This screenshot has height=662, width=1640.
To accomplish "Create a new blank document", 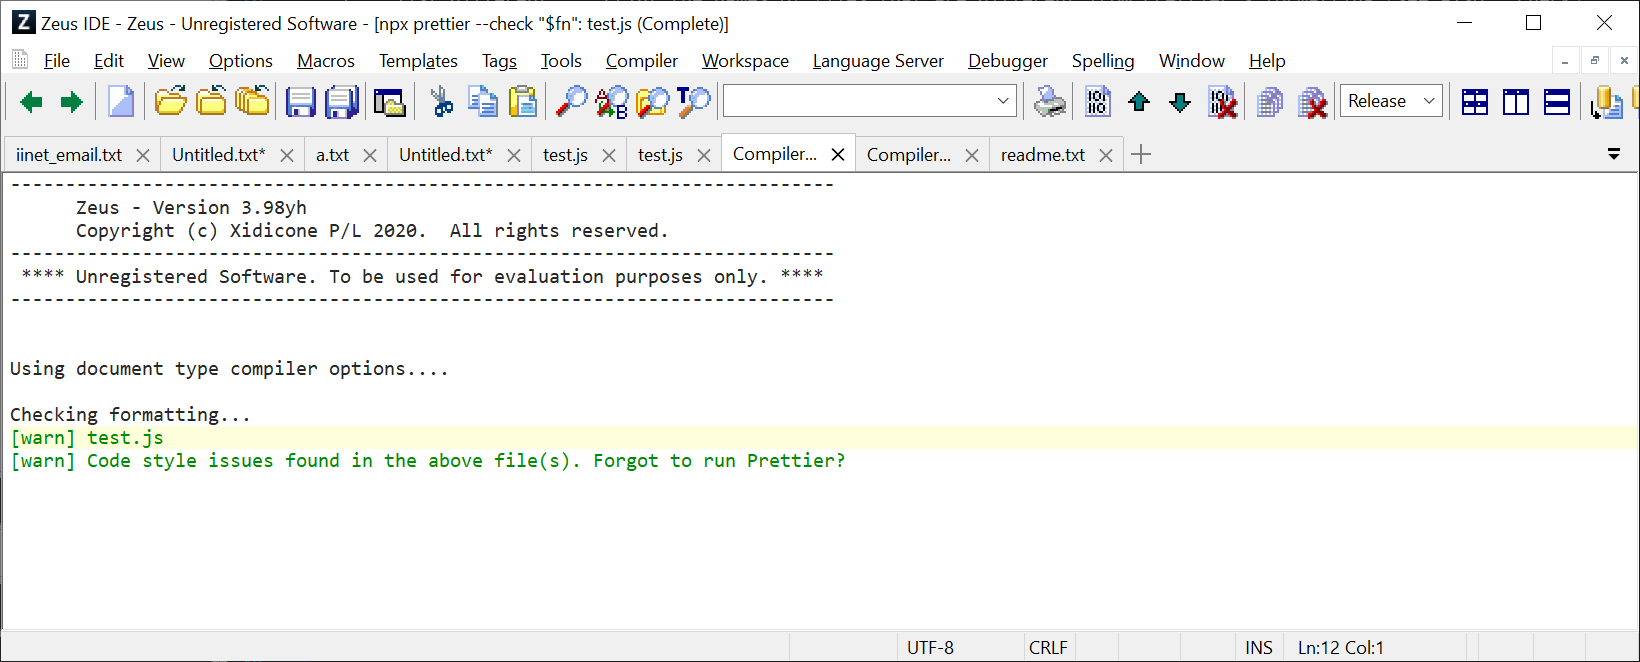I will [x=121, y=102].
